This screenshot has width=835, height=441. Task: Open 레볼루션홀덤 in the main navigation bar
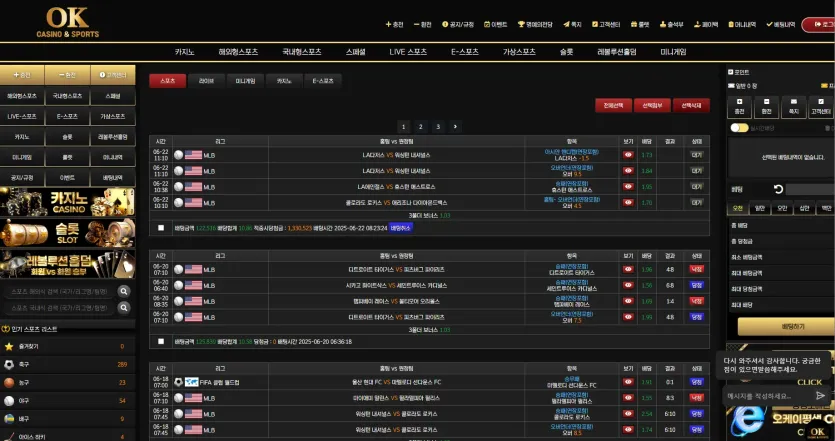click(617, 52)
